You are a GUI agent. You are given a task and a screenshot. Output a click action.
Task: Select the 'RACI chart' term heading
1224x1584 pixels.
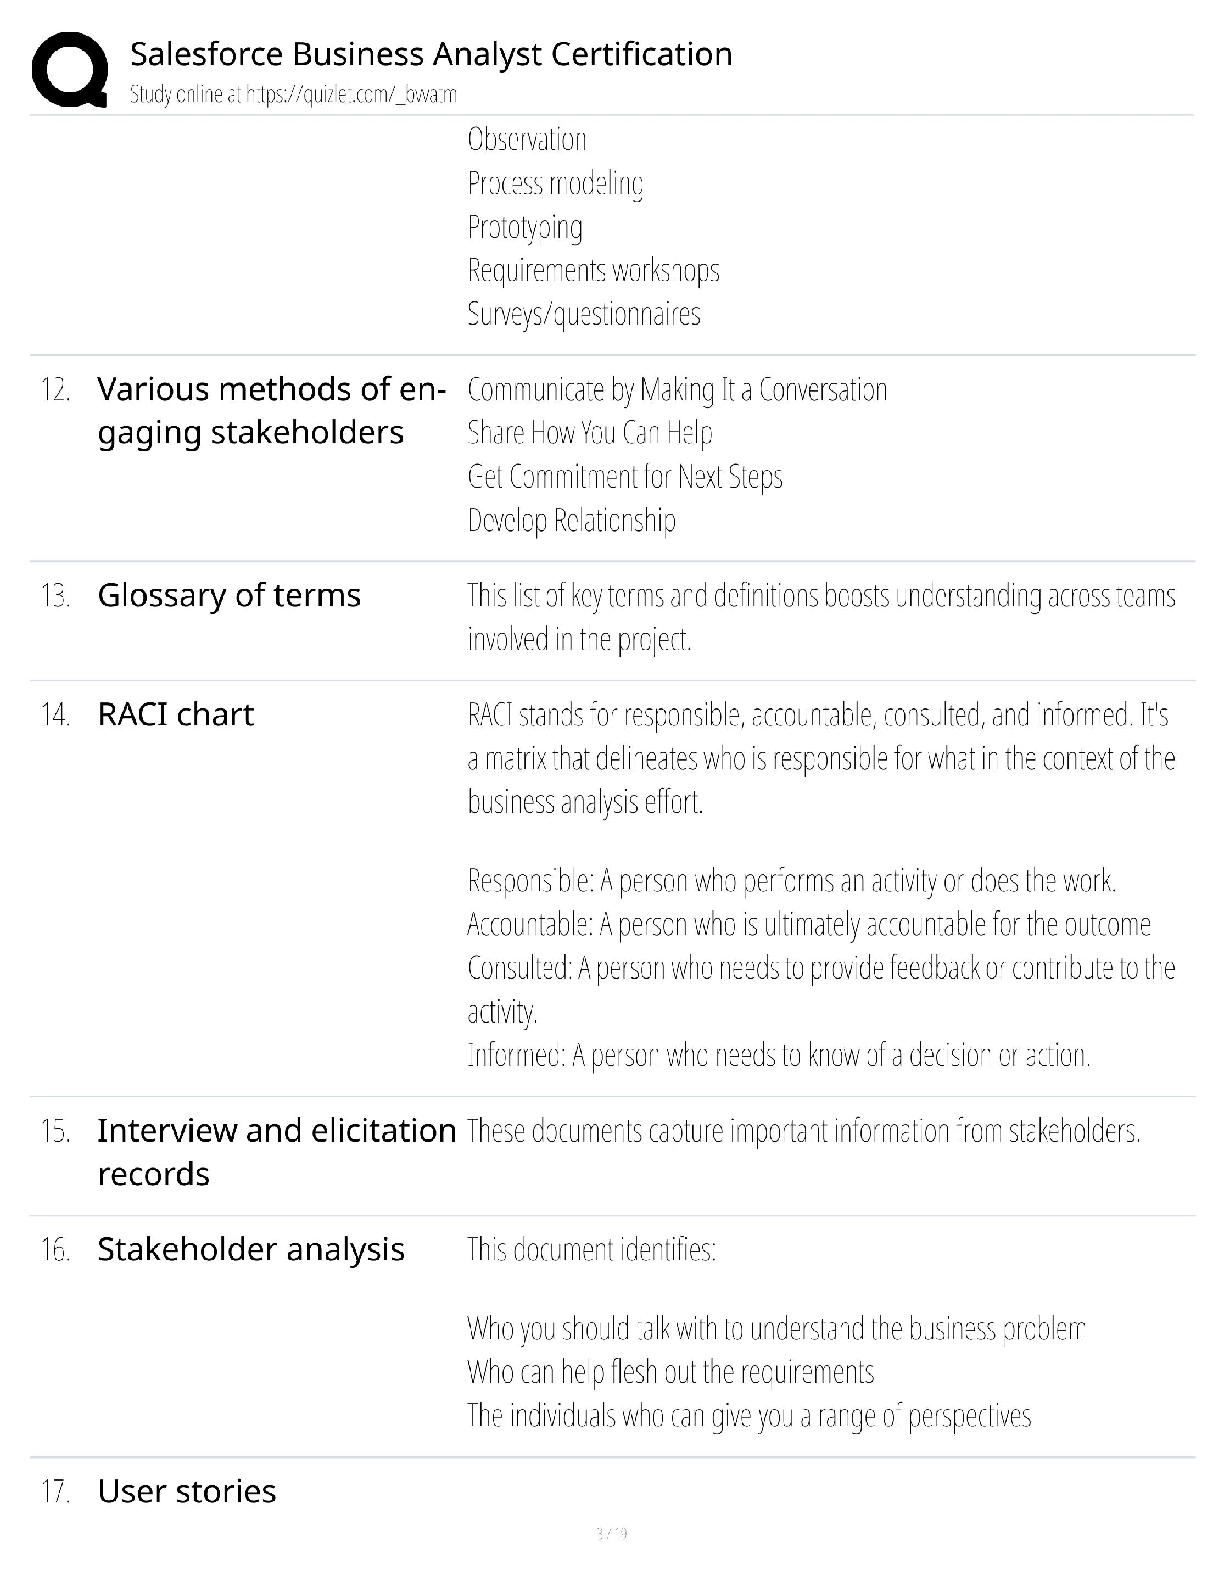pyautogui.click(x=176, y=714)
